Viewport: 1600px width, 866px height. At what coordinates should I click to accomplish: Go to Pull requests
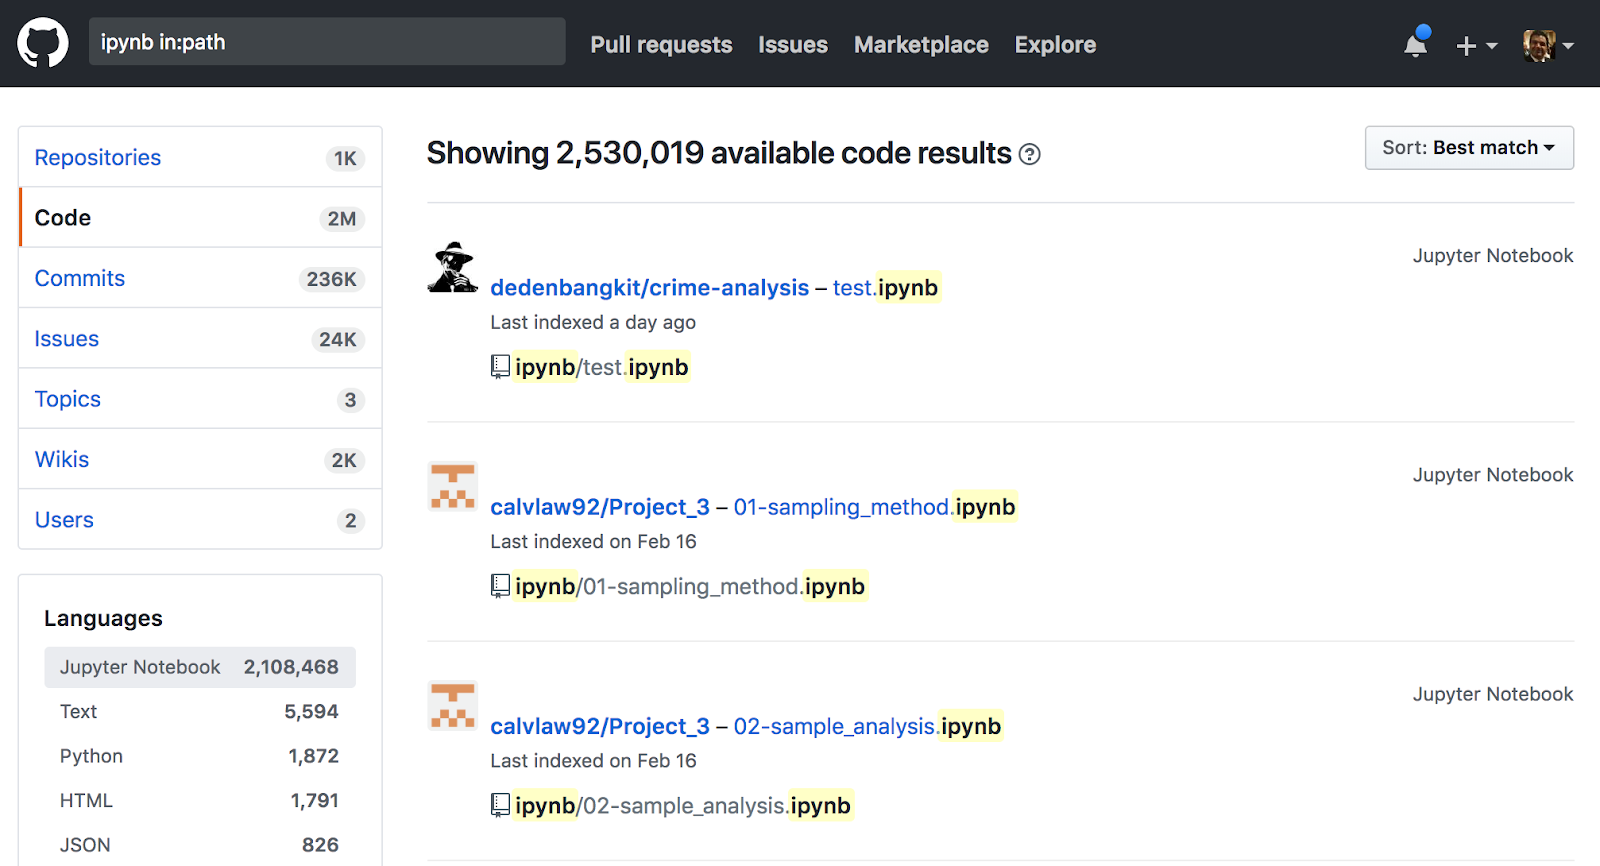coord(661,45)
